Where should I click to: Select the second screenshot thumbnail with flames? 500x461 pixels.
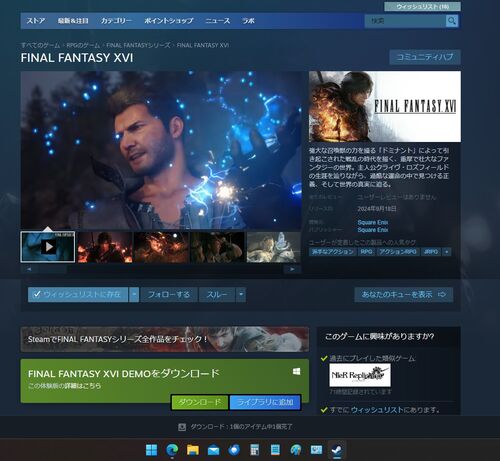105,247
